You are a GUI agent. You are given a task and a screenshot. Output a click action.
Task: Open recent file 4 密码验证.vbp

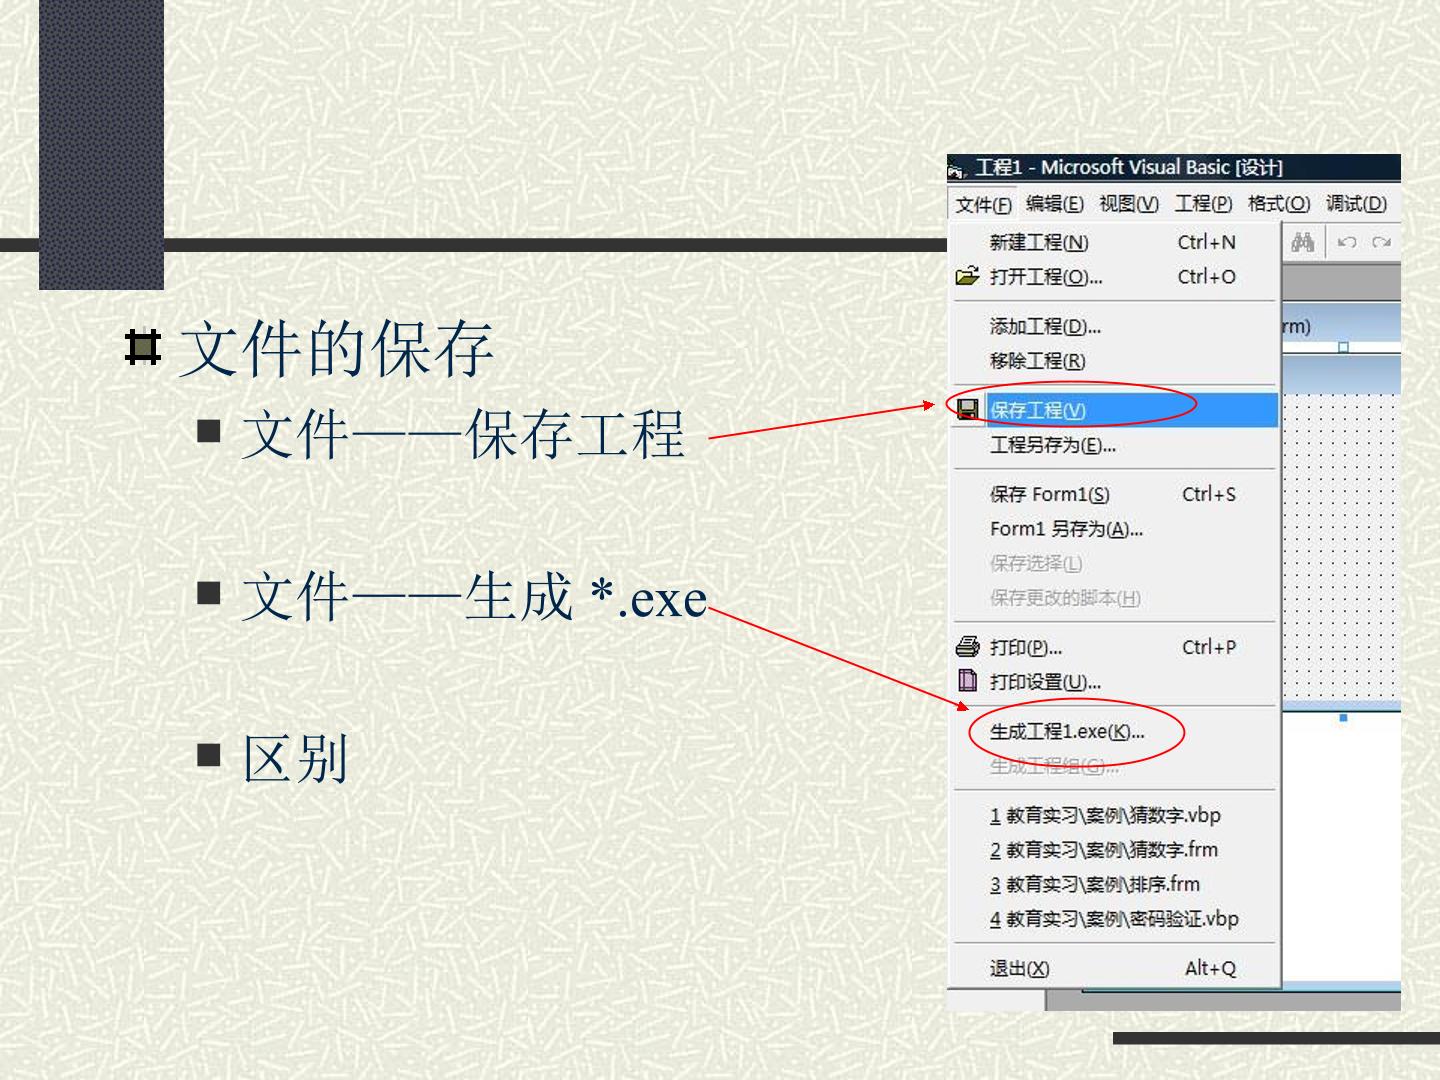(1114, 919)
